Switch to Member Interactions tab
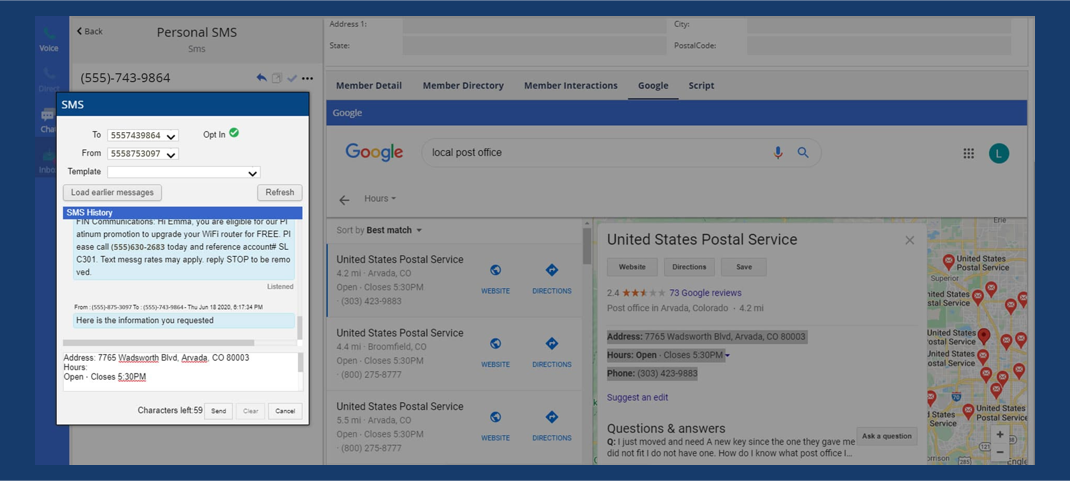 pos(570,86)
